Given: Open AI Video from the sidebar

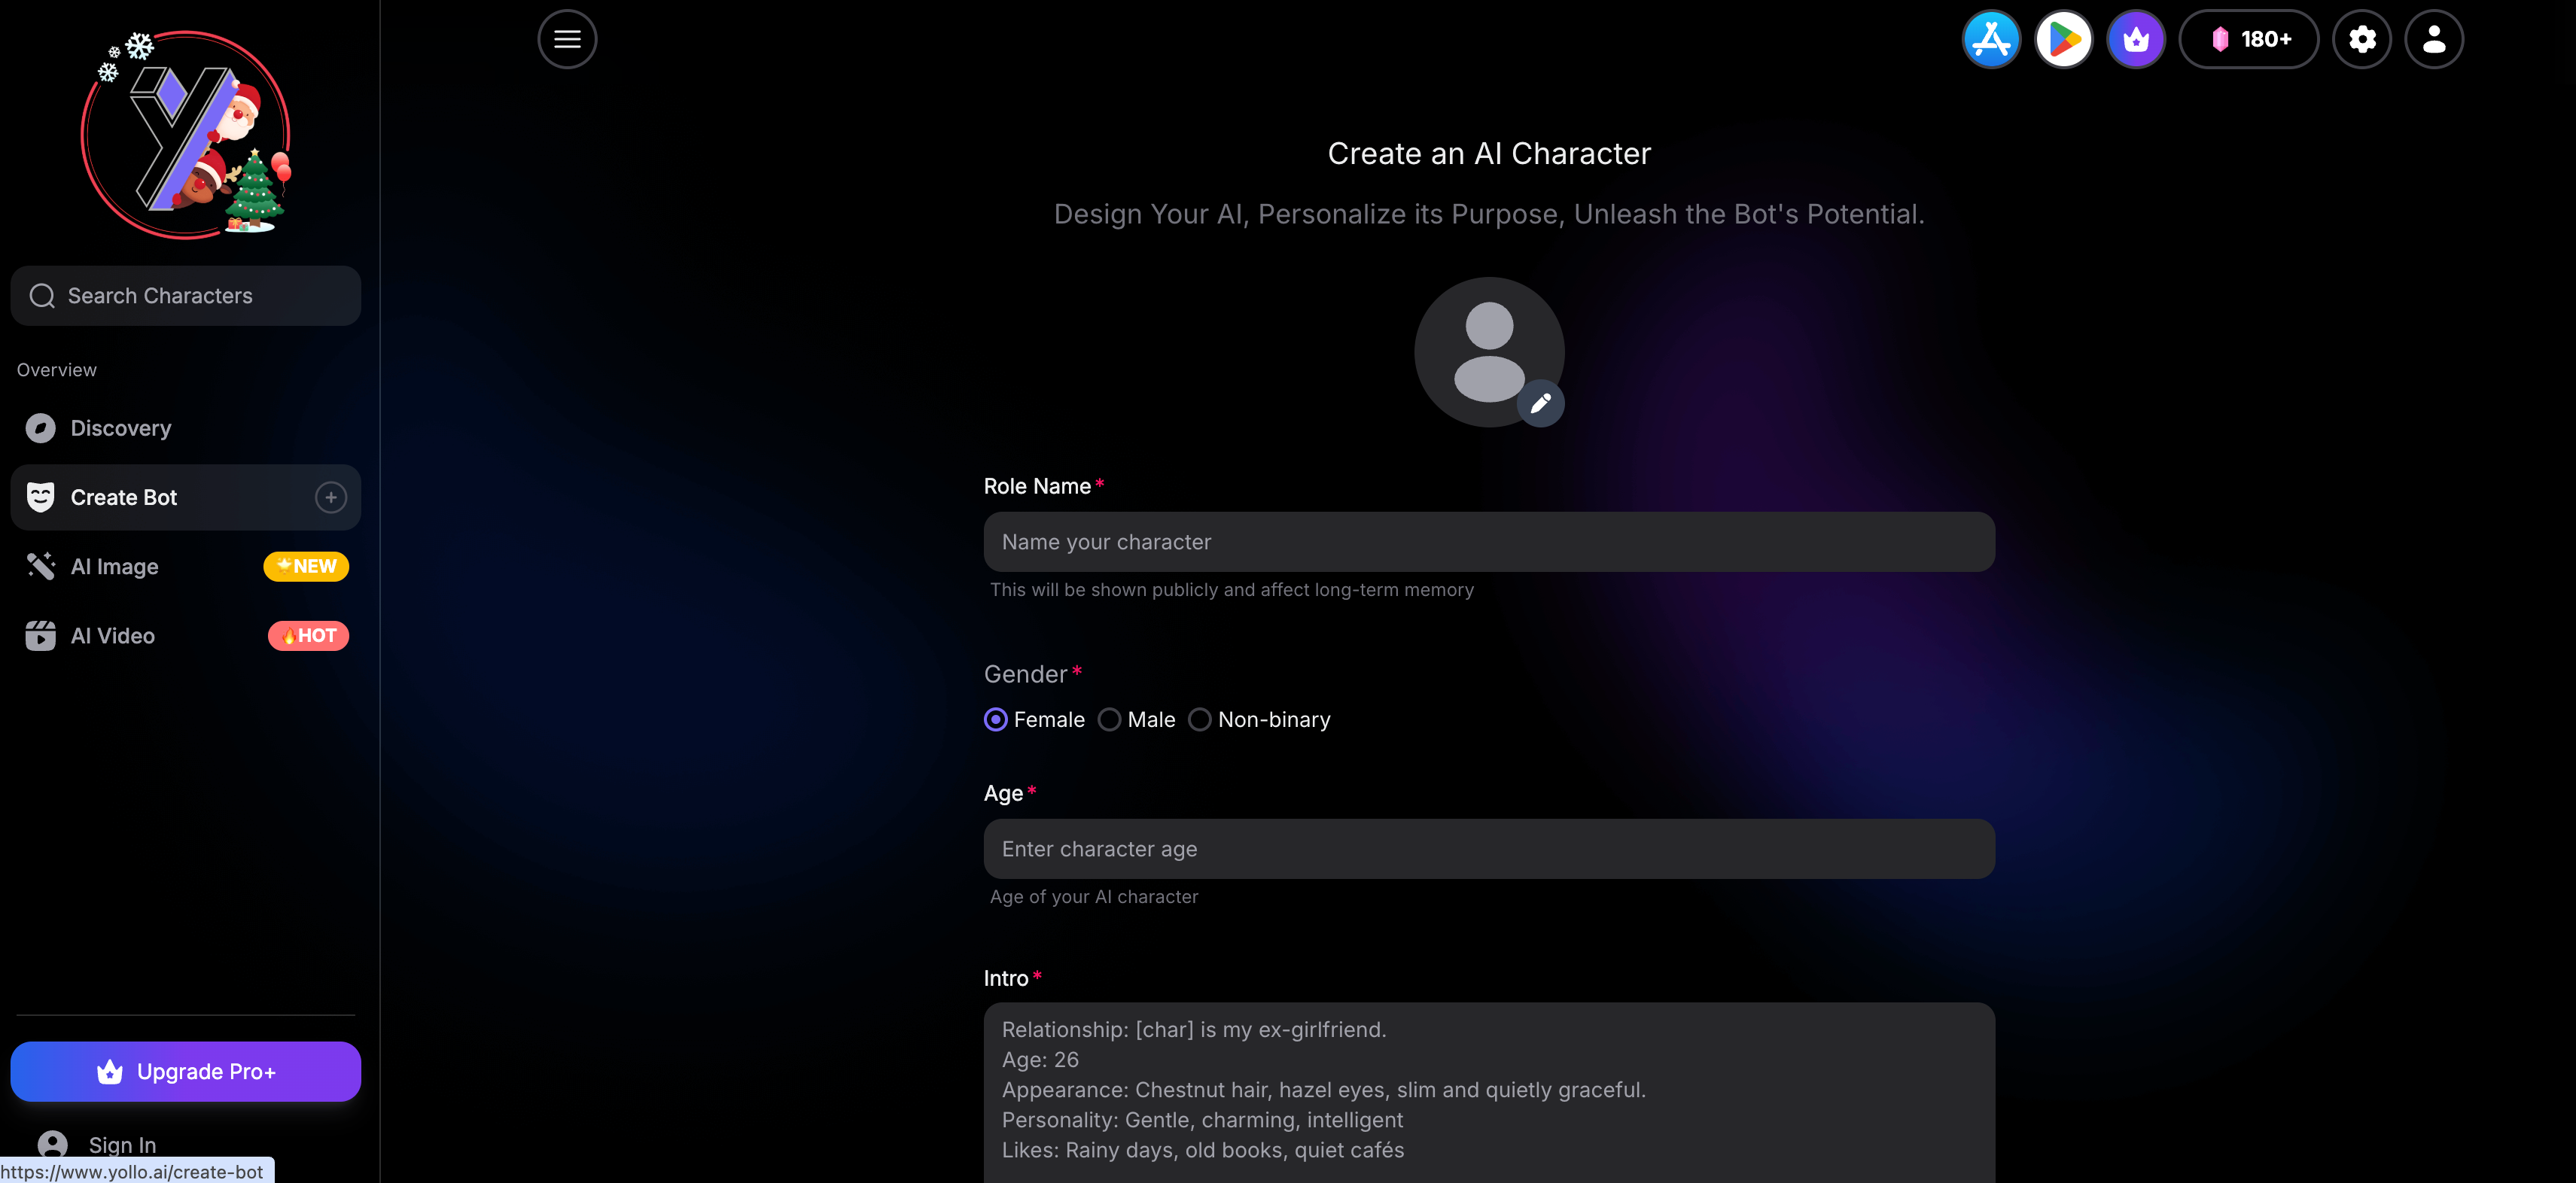Looking at the screenshot, I should point(113,635).
